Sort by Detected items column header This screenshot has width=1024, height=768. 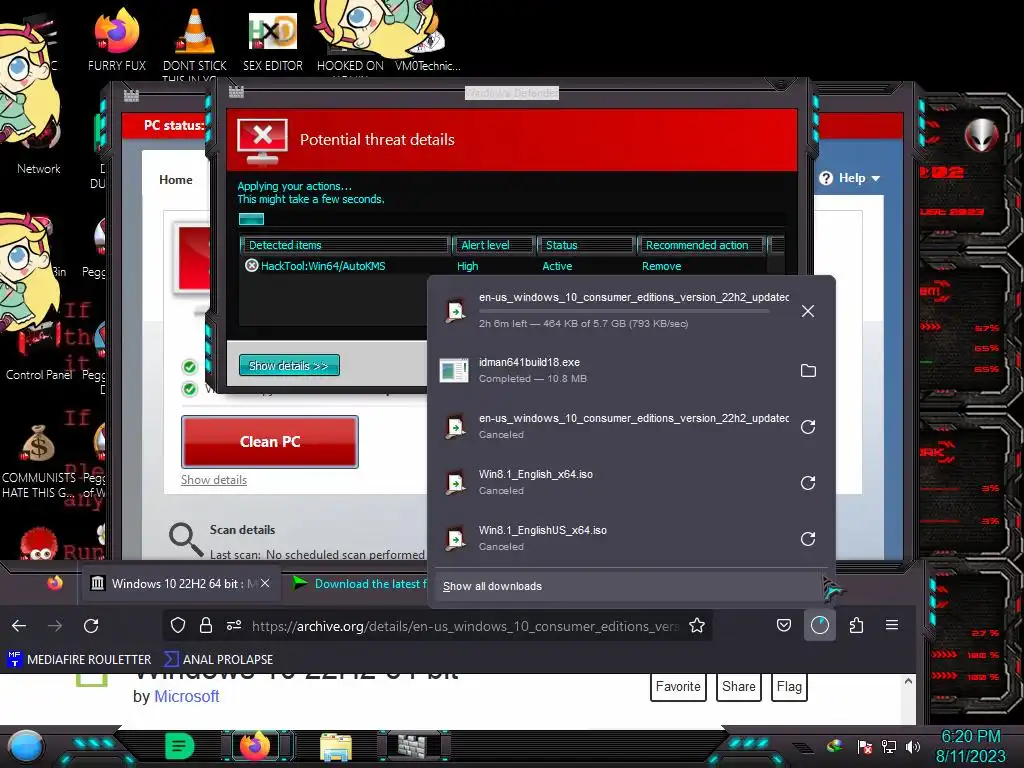[x=345, y=245]
